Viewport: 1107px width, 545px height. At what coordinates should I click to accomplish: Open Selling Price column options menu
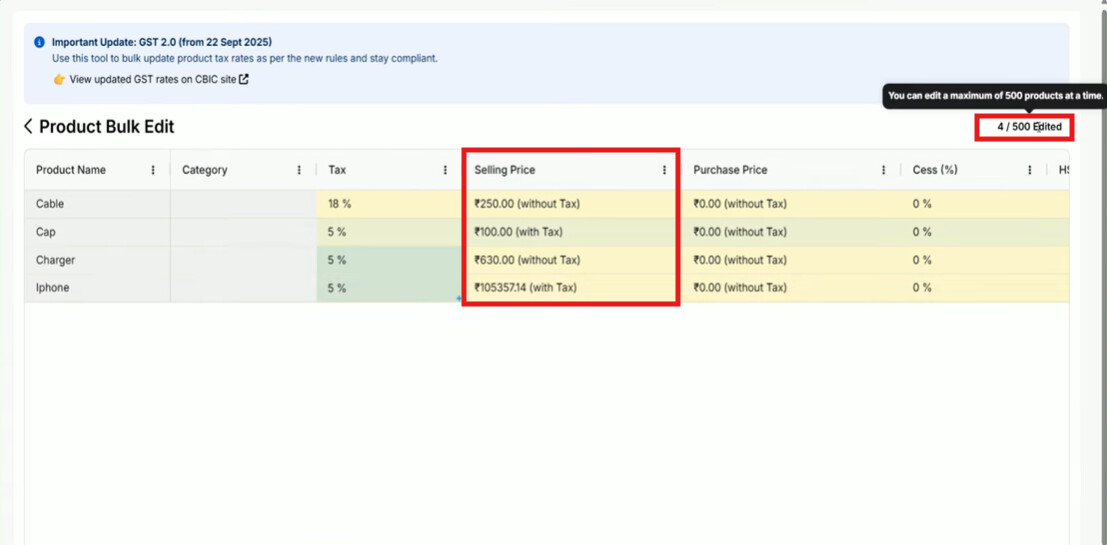[664, 170]
